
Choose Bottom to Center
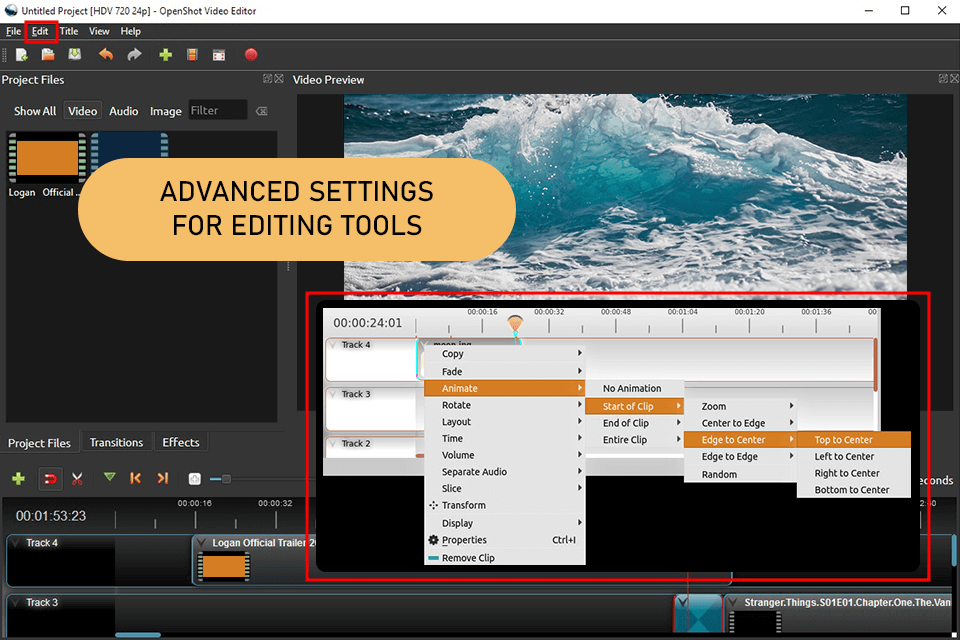tap(854, 490)
